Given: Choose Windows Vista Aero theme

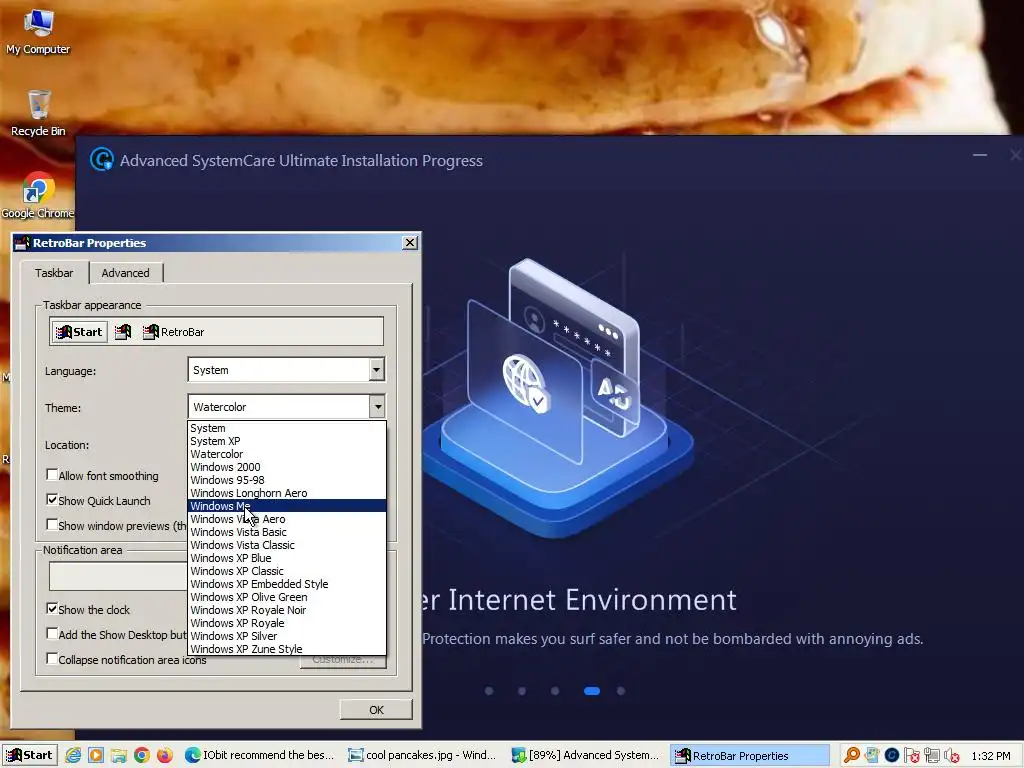Looking at the screenshot, I should tap(287, 519).
